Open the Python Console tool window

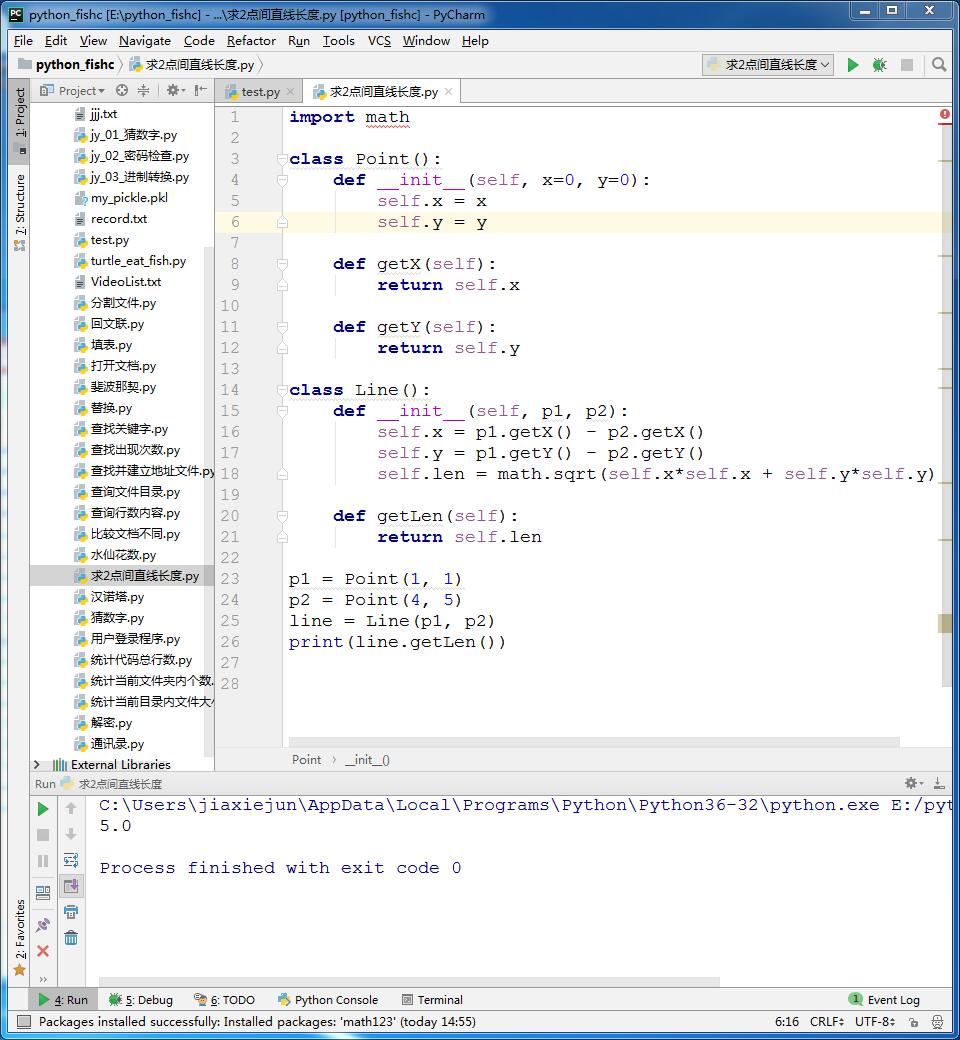(x=328, y=999)
